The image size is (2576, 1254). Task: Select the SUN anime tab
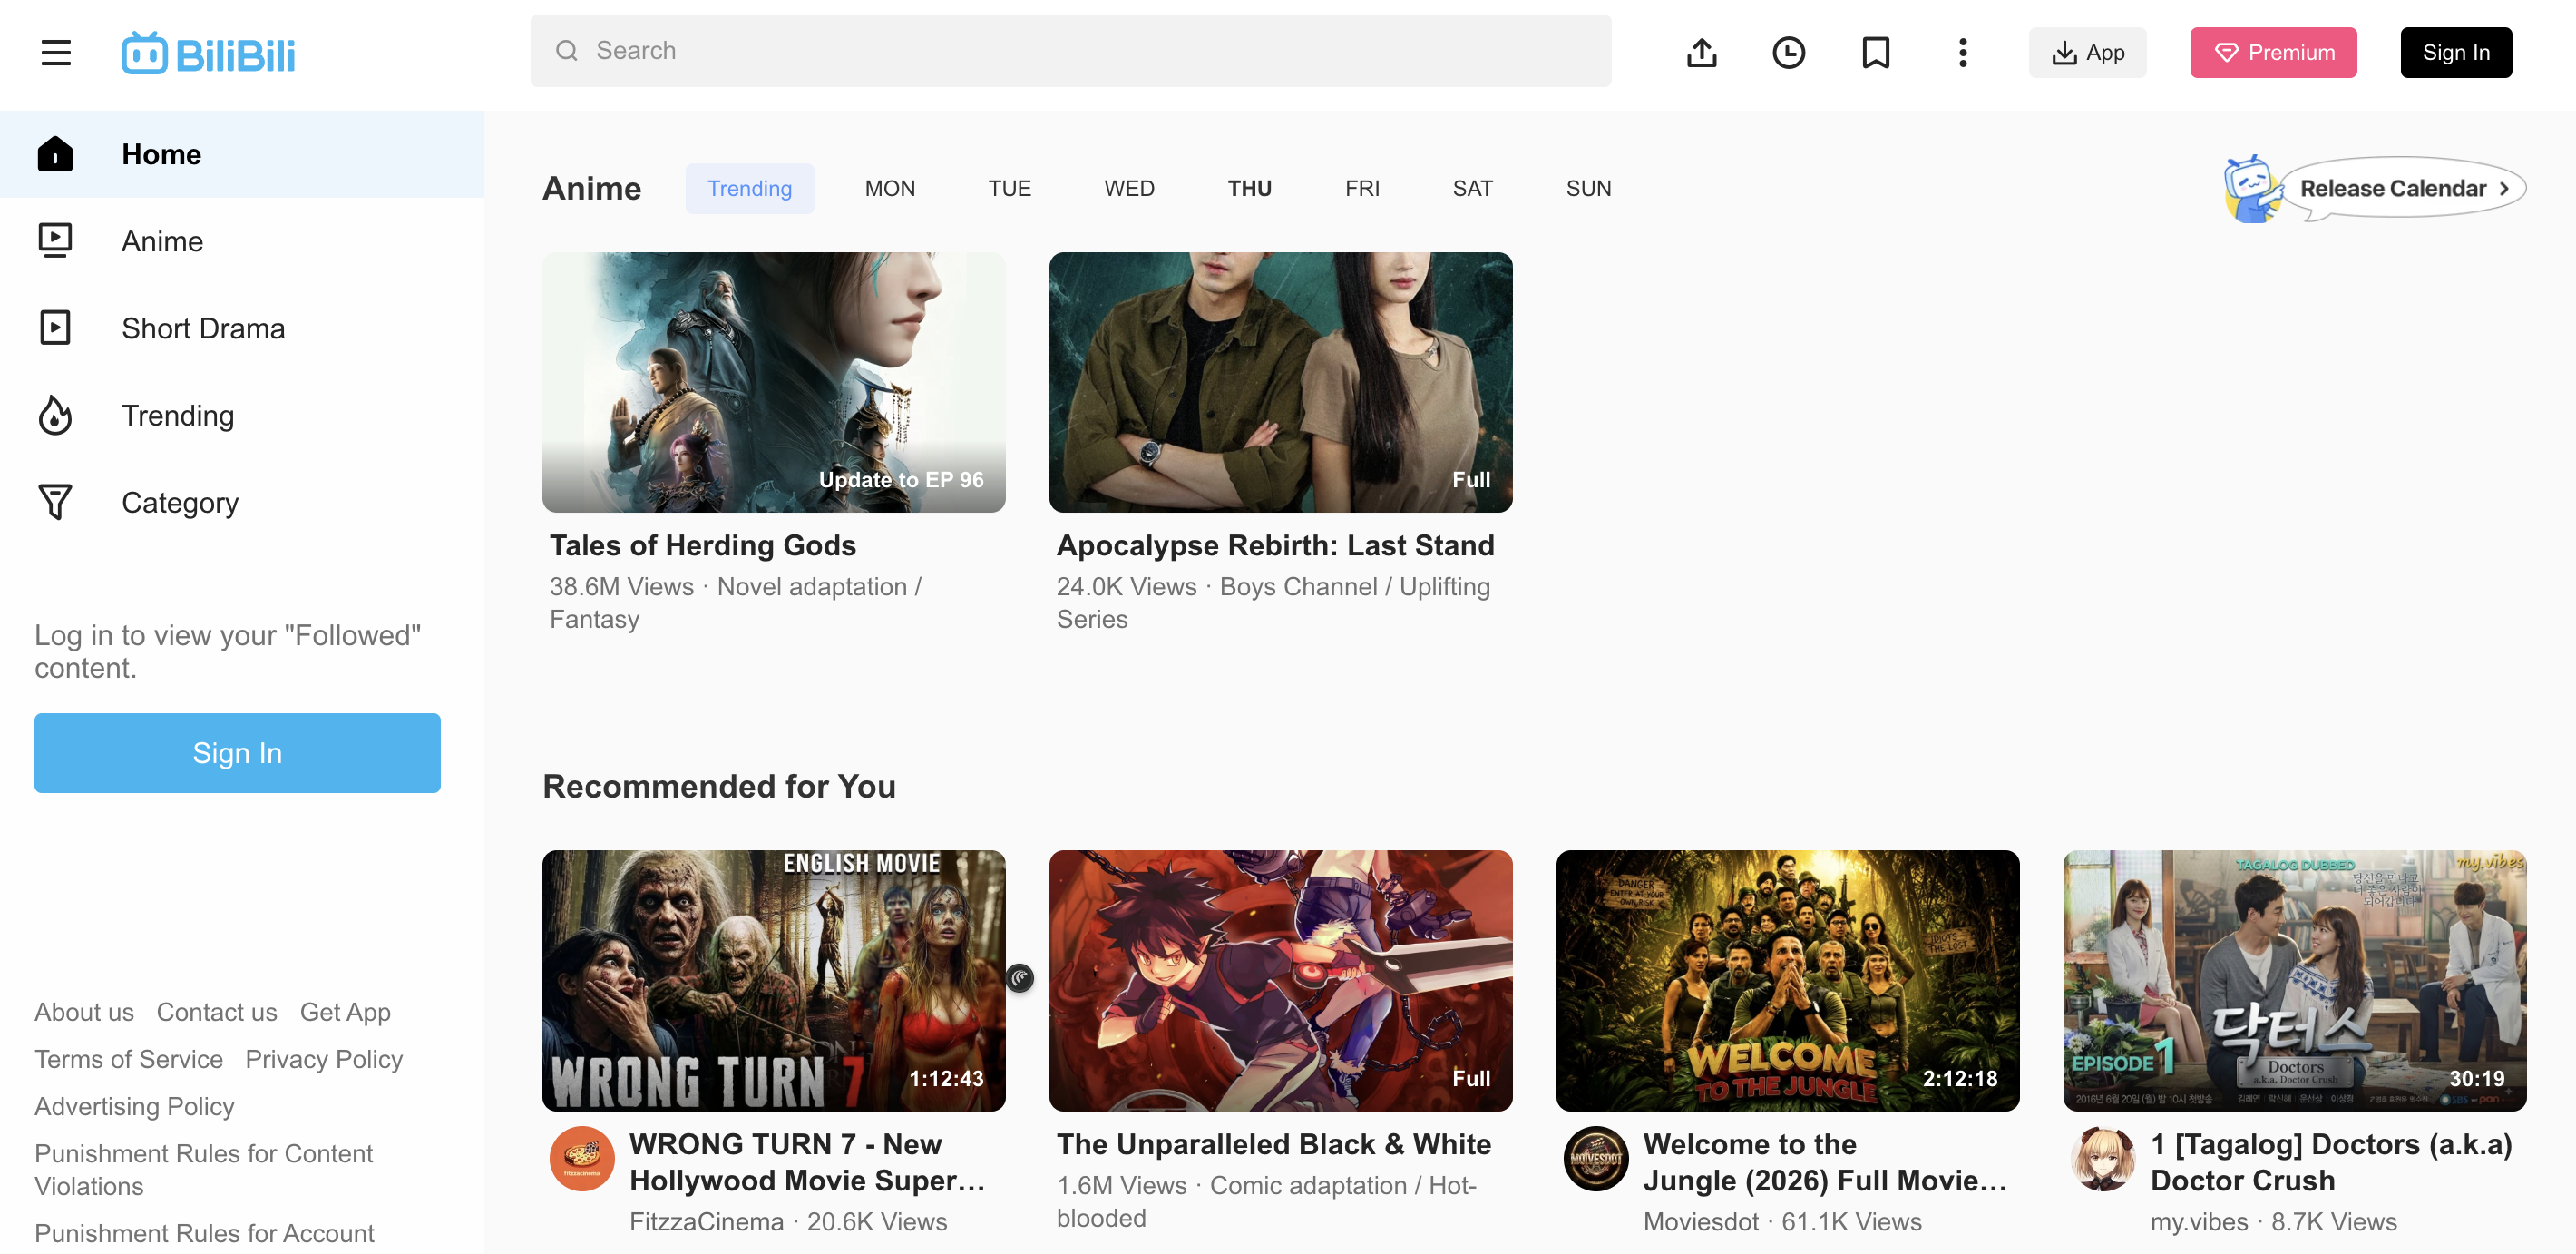(1588, 188)
